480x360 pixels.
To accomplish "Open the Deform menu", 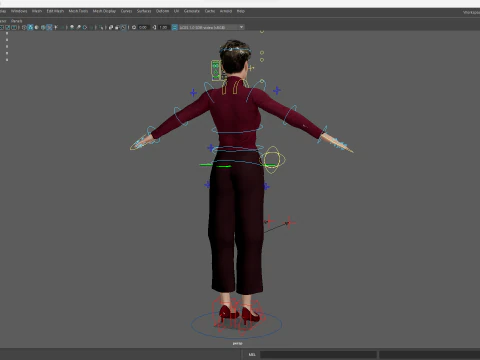I will click(x=163, y=11).
